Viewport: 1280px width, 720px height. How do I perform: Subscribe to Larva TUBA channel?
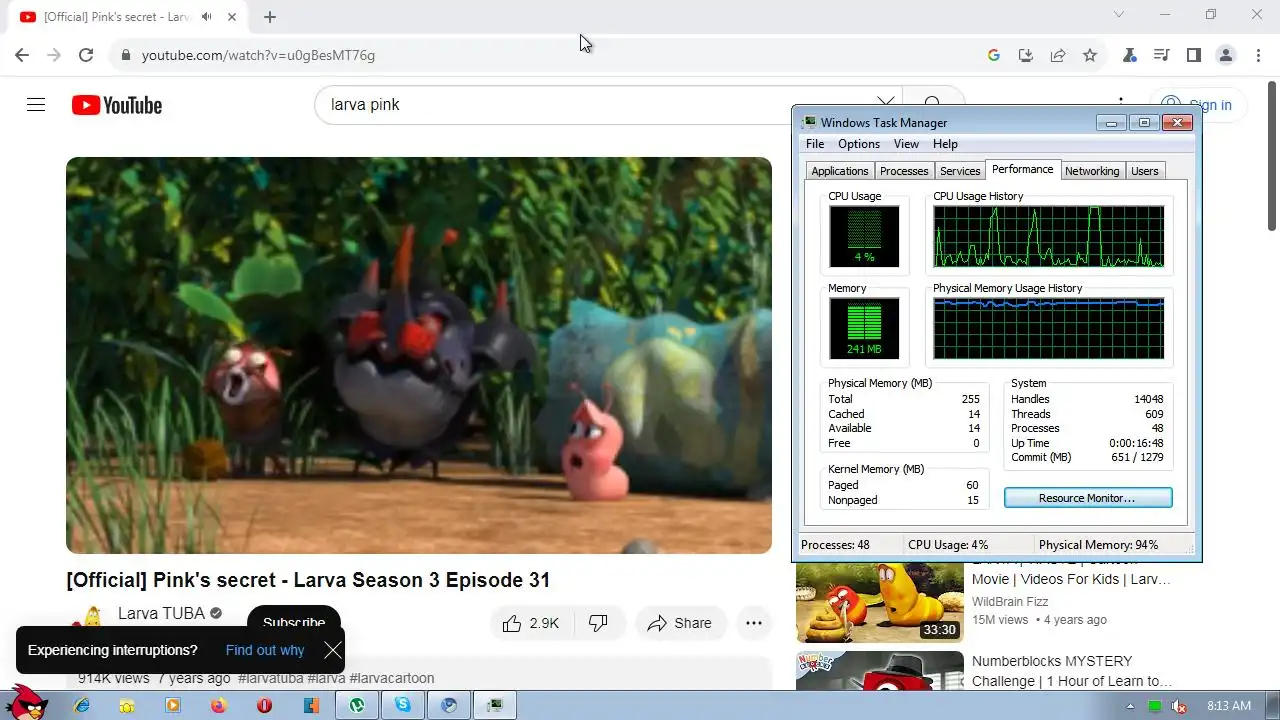[x=294, y=623]
